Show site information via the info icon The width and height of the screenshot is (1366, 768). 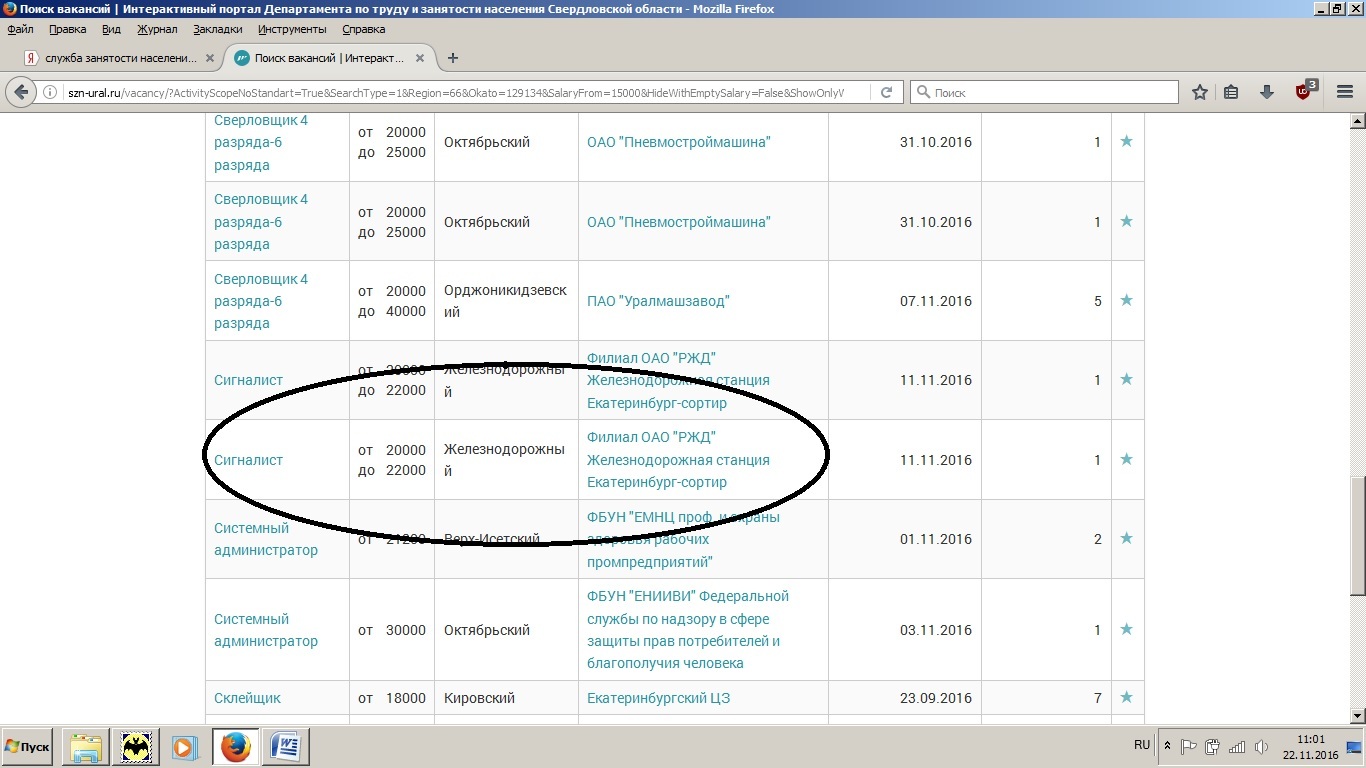tap(50, 92)
